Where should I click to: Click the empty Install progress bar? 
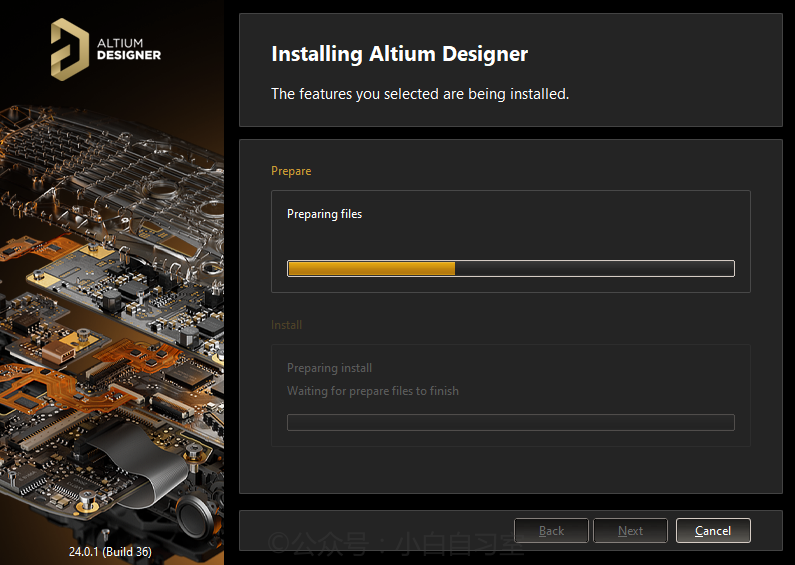tap(511, 422)
